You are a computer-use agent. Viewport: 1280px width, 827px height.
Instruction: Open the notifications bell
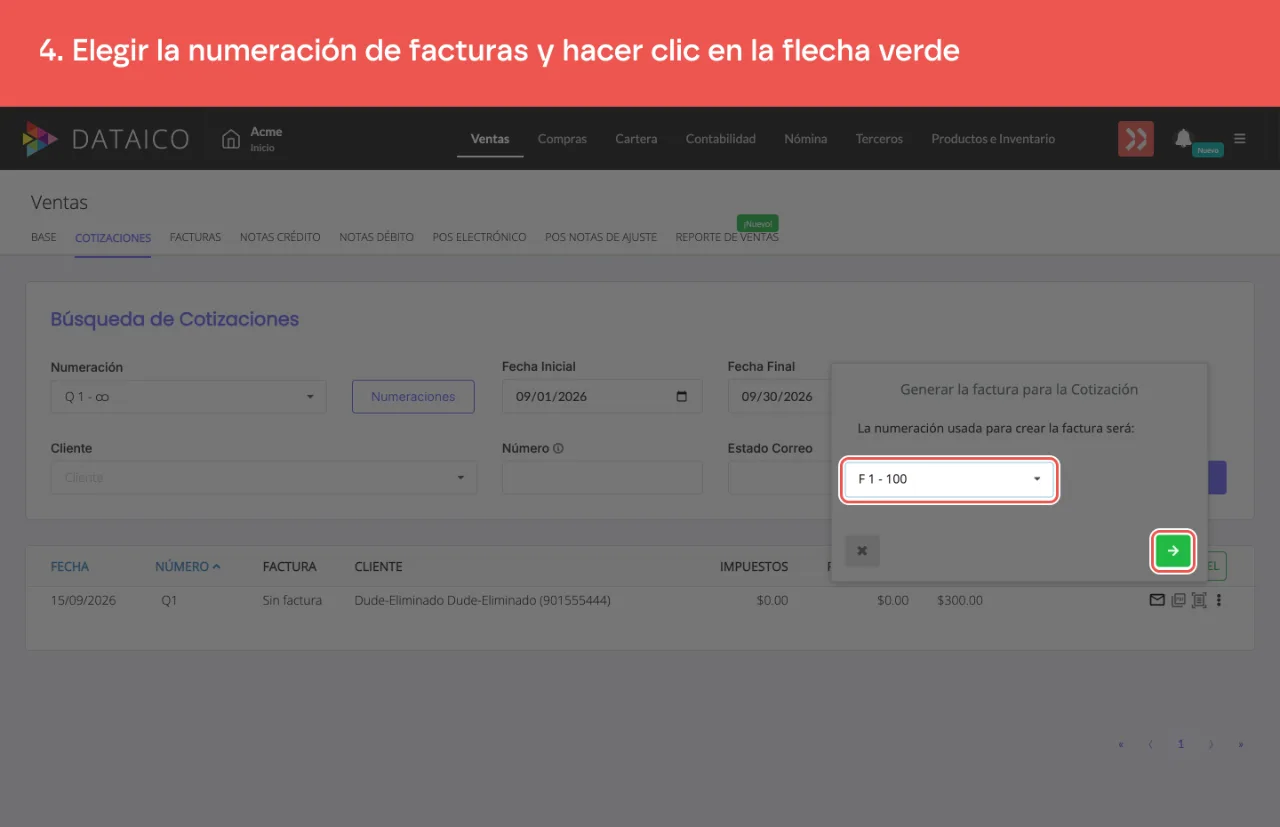(x=1184, y=138)
